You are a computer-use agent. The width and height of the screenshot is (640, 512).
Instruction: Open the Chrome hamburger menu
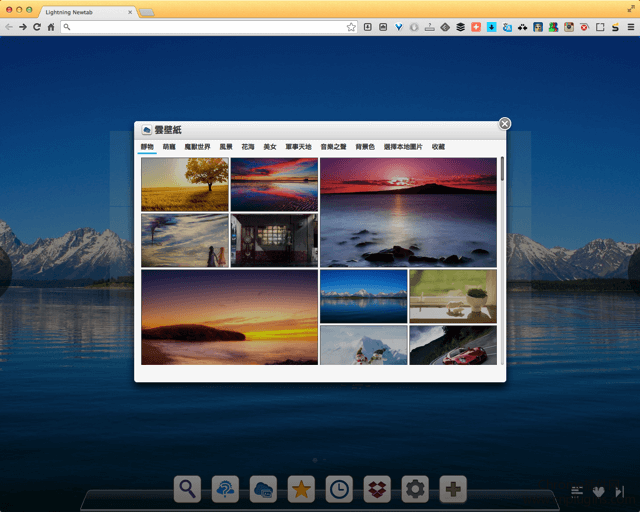click(x=631, y=27)
